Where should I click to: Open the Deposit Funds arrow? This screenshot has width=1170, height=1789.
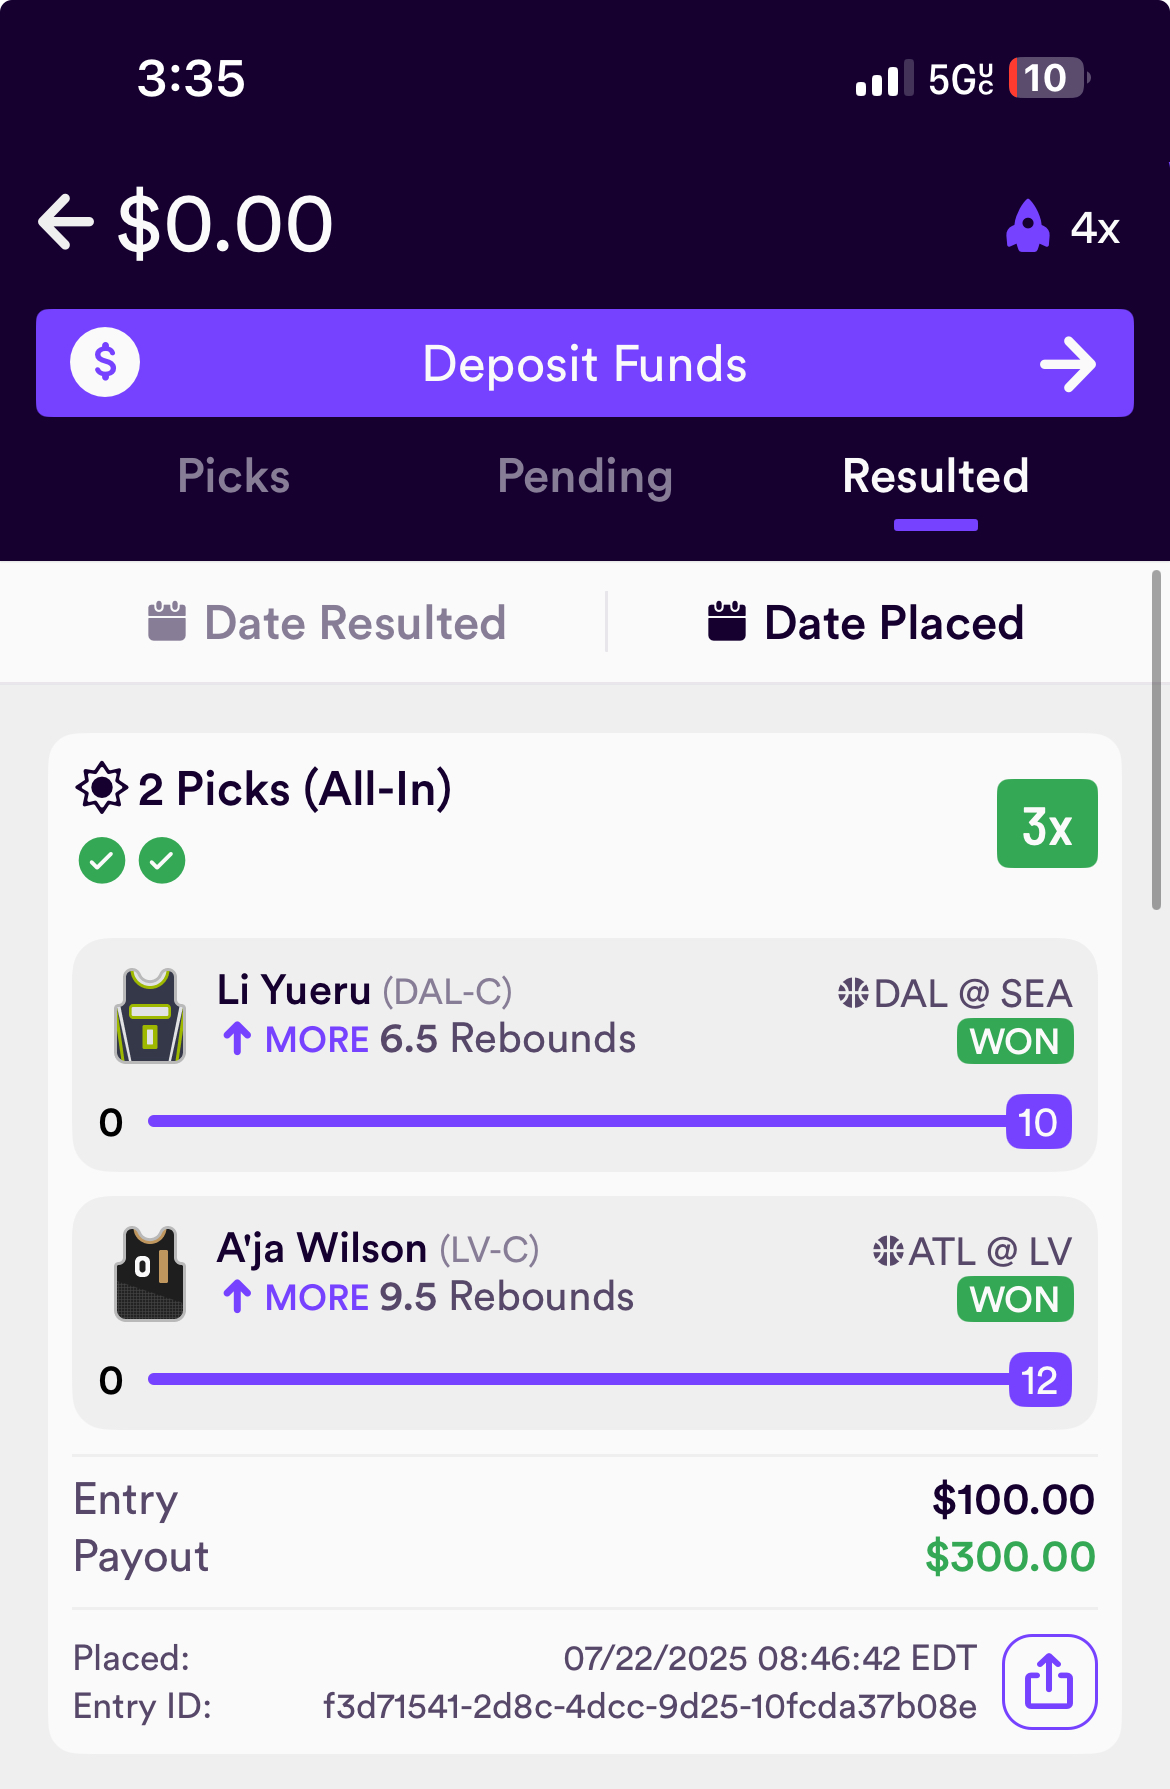[x=1067, y=364]
